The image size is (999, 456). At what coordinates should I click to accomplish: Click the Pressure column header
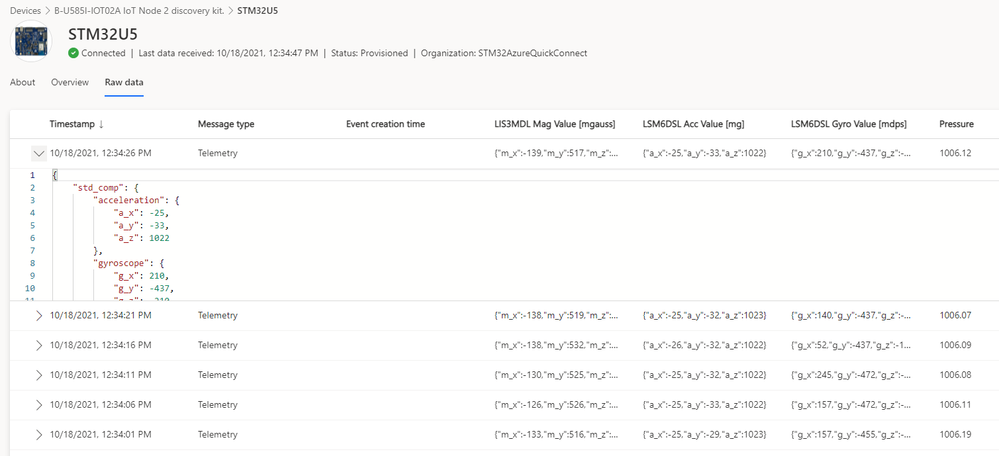956,124
